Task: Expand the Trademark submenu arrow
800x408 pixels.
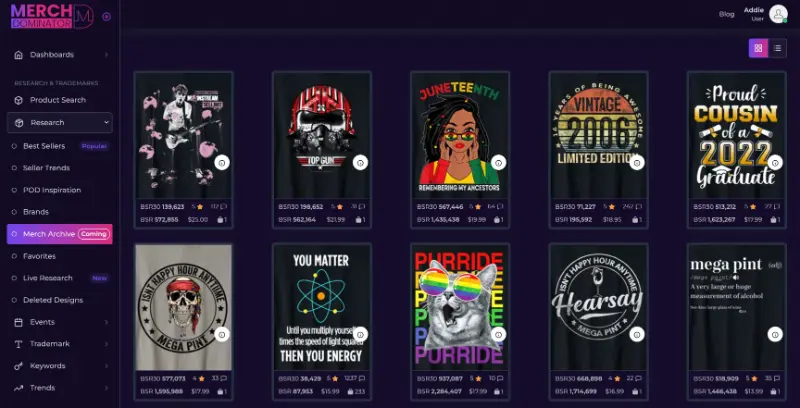Action: click(x=106, y=344)
